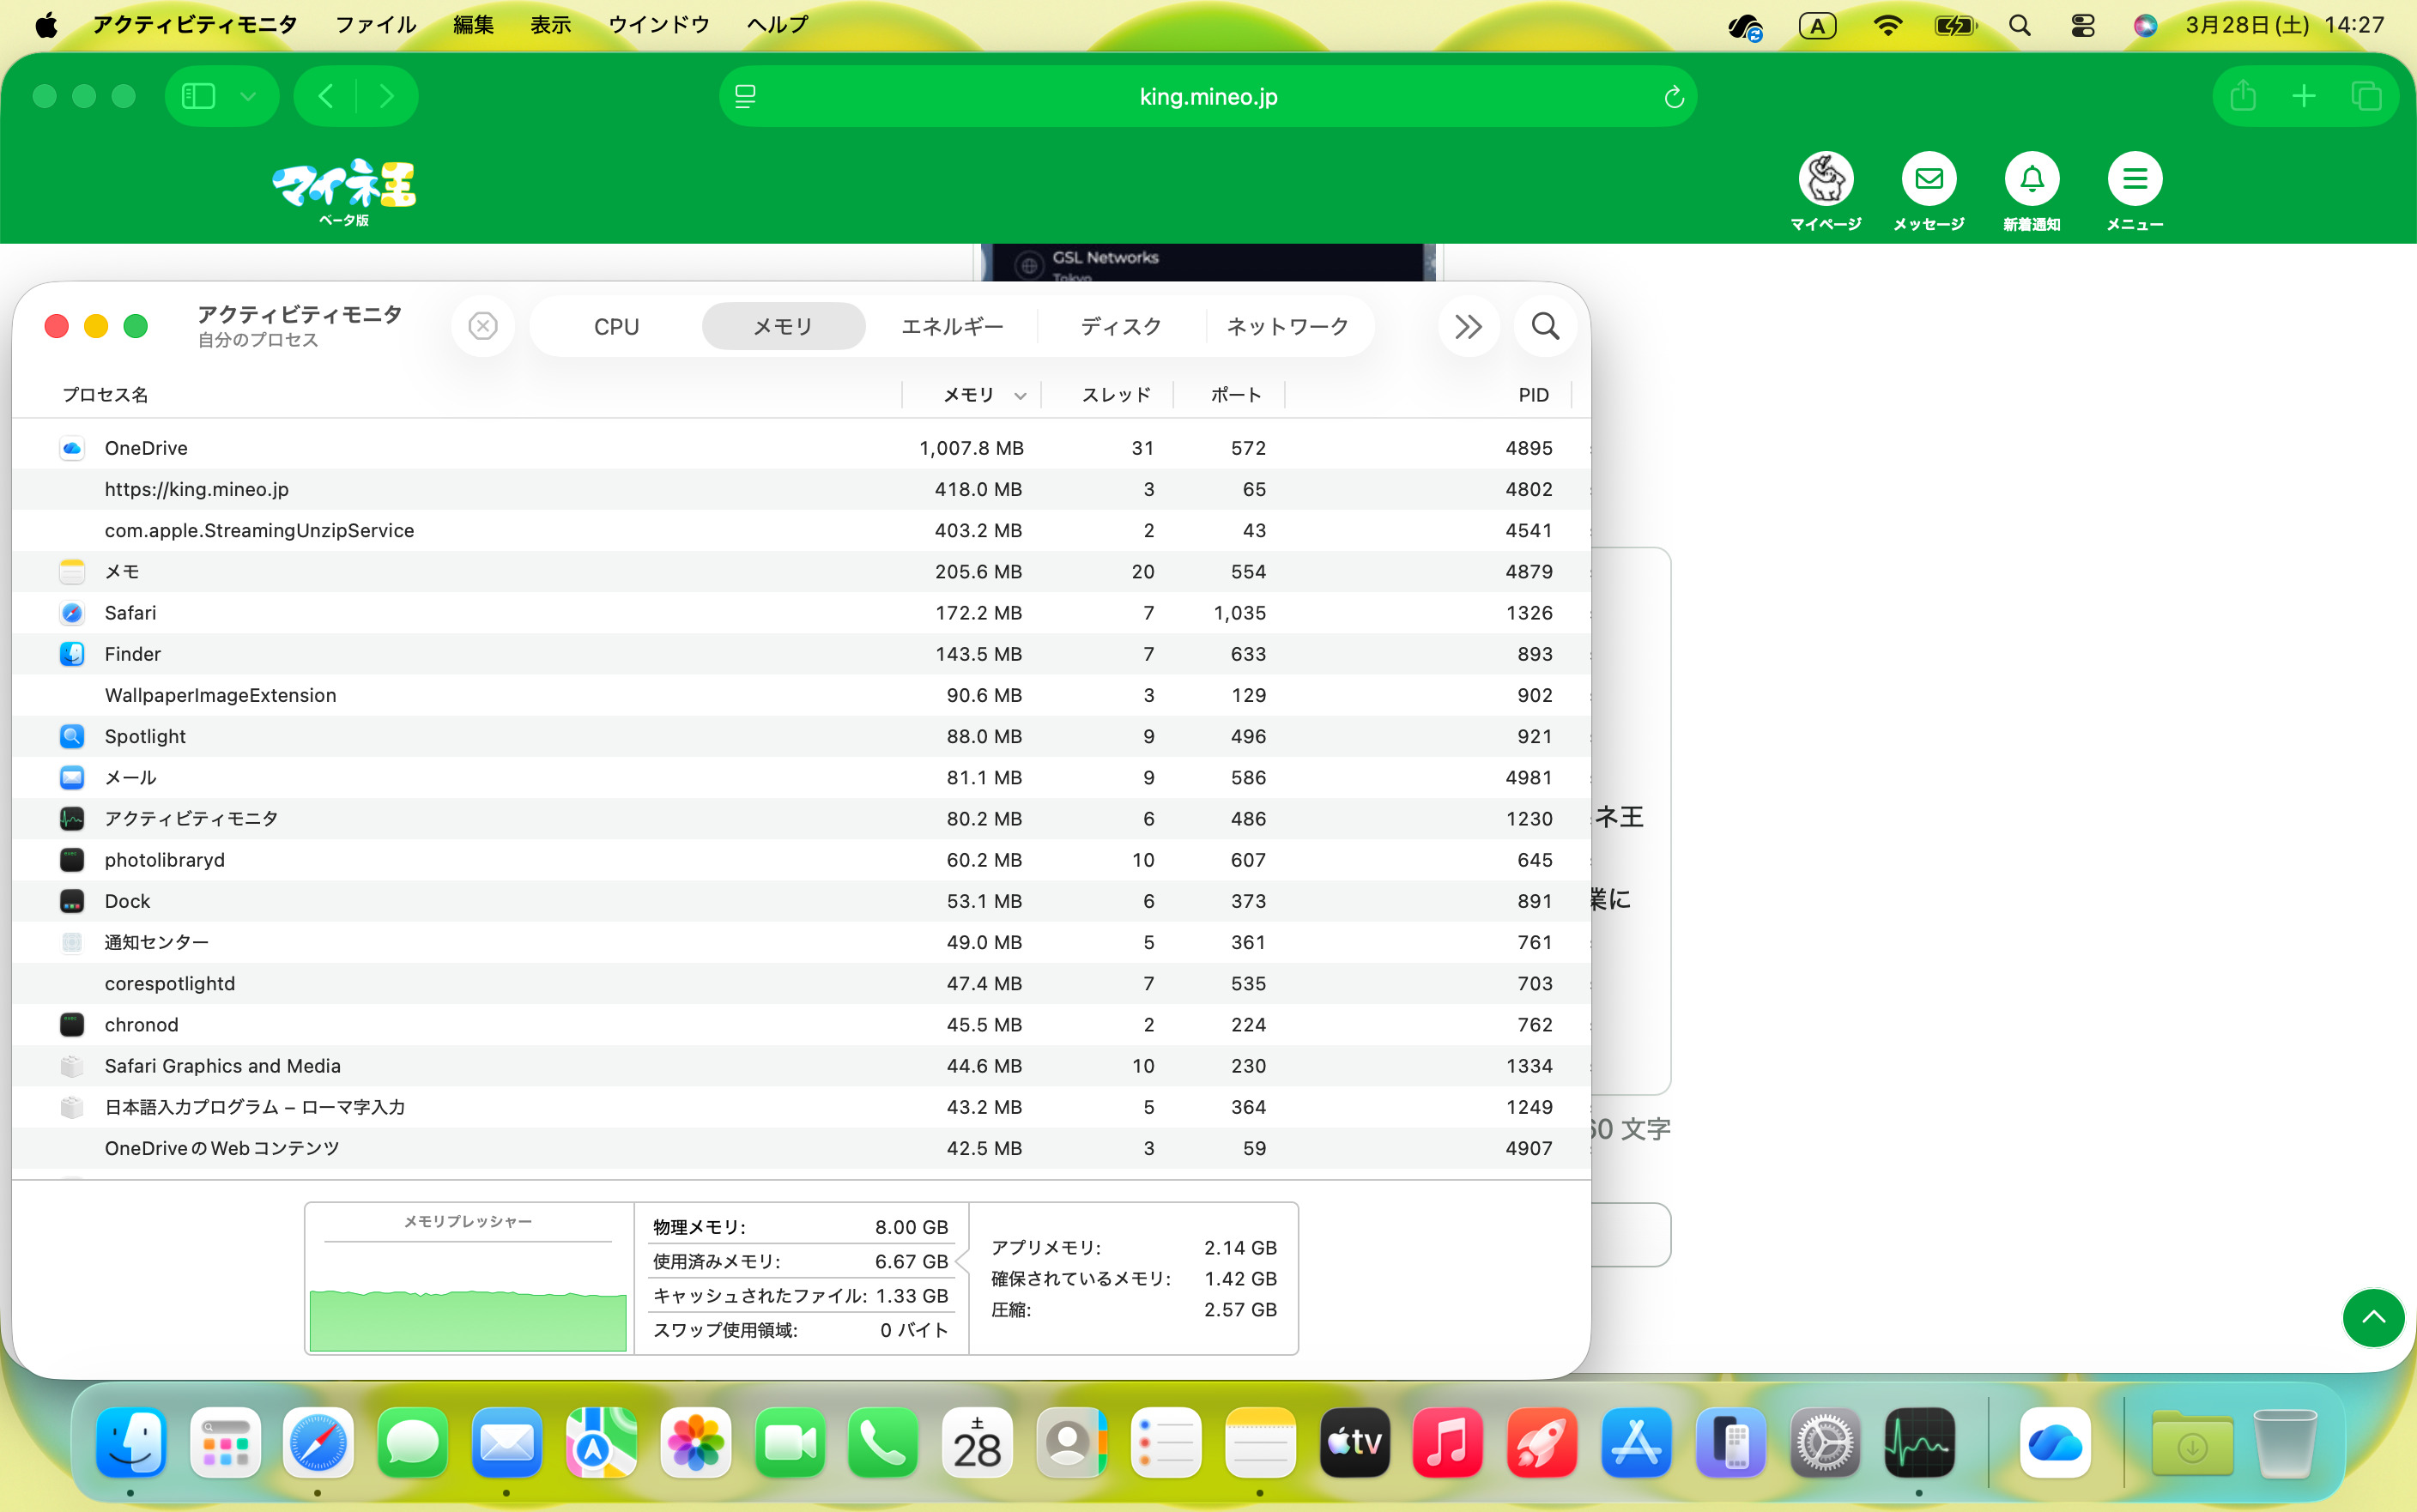Launch the Music app from the Dock

(x=1446, y=1442)
